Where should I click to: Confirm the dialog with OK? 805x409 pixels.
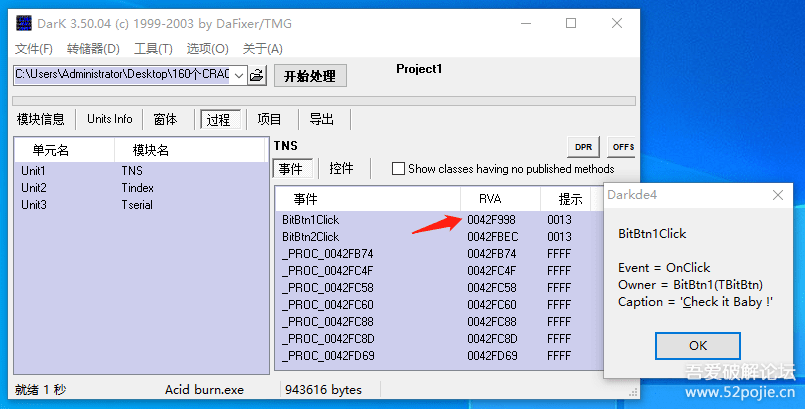click(697, 345)
